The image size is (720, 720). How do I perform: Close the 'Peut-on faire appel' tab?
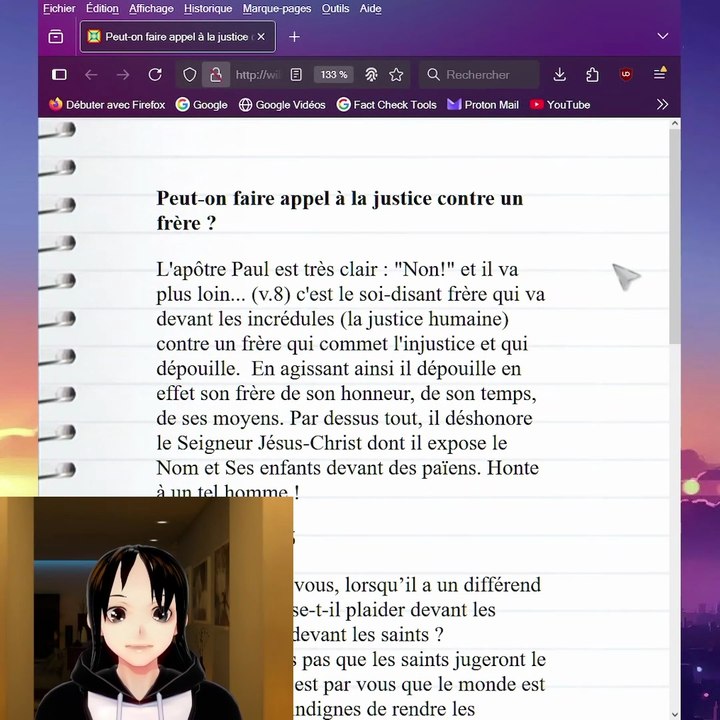(261, 36)
